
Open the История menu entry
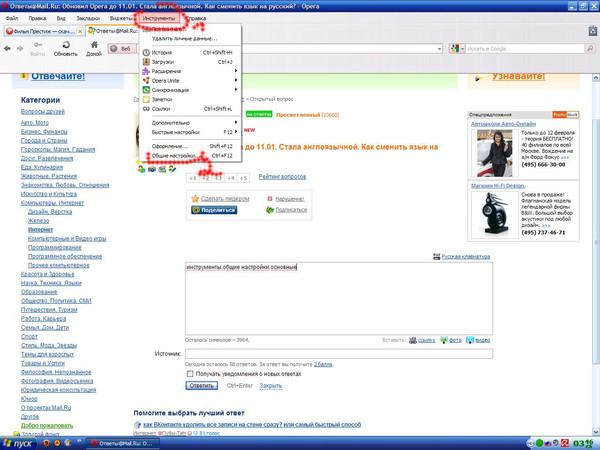pyautogui.click(x=190, y=52)
